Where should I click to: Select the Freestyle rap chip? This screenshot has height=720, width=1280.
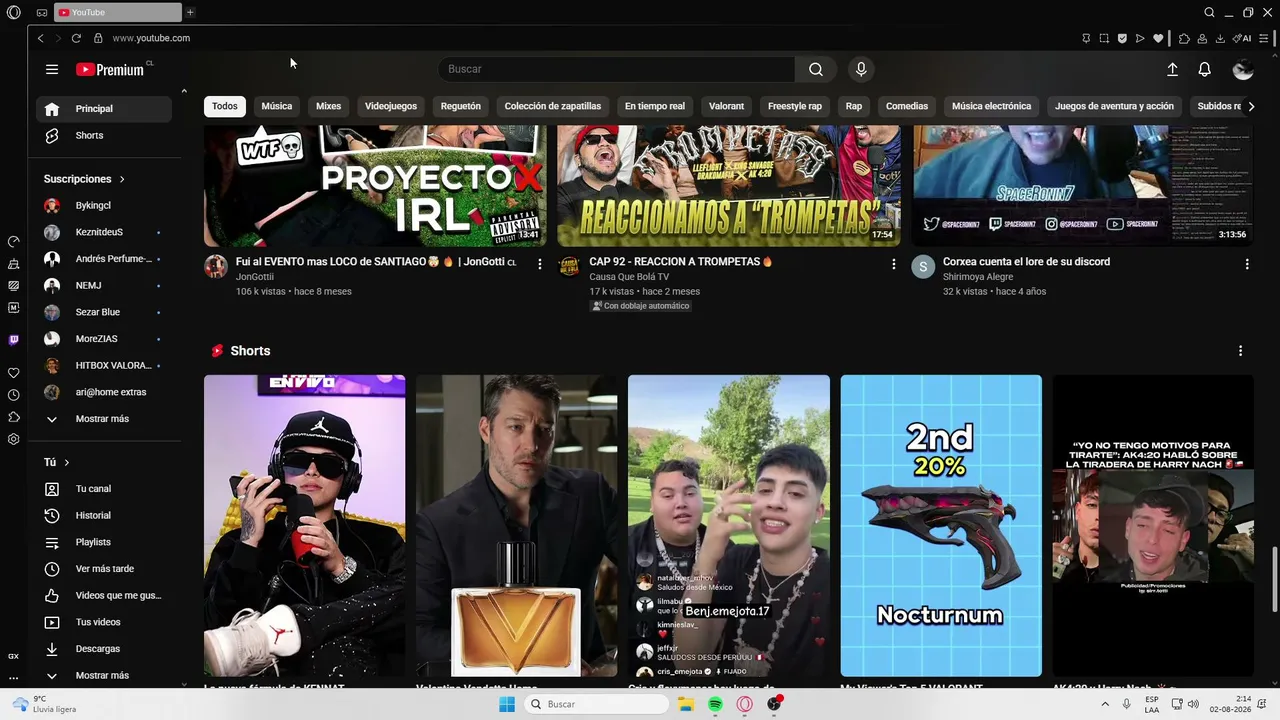pyautogui.click(x=795, y=106)
